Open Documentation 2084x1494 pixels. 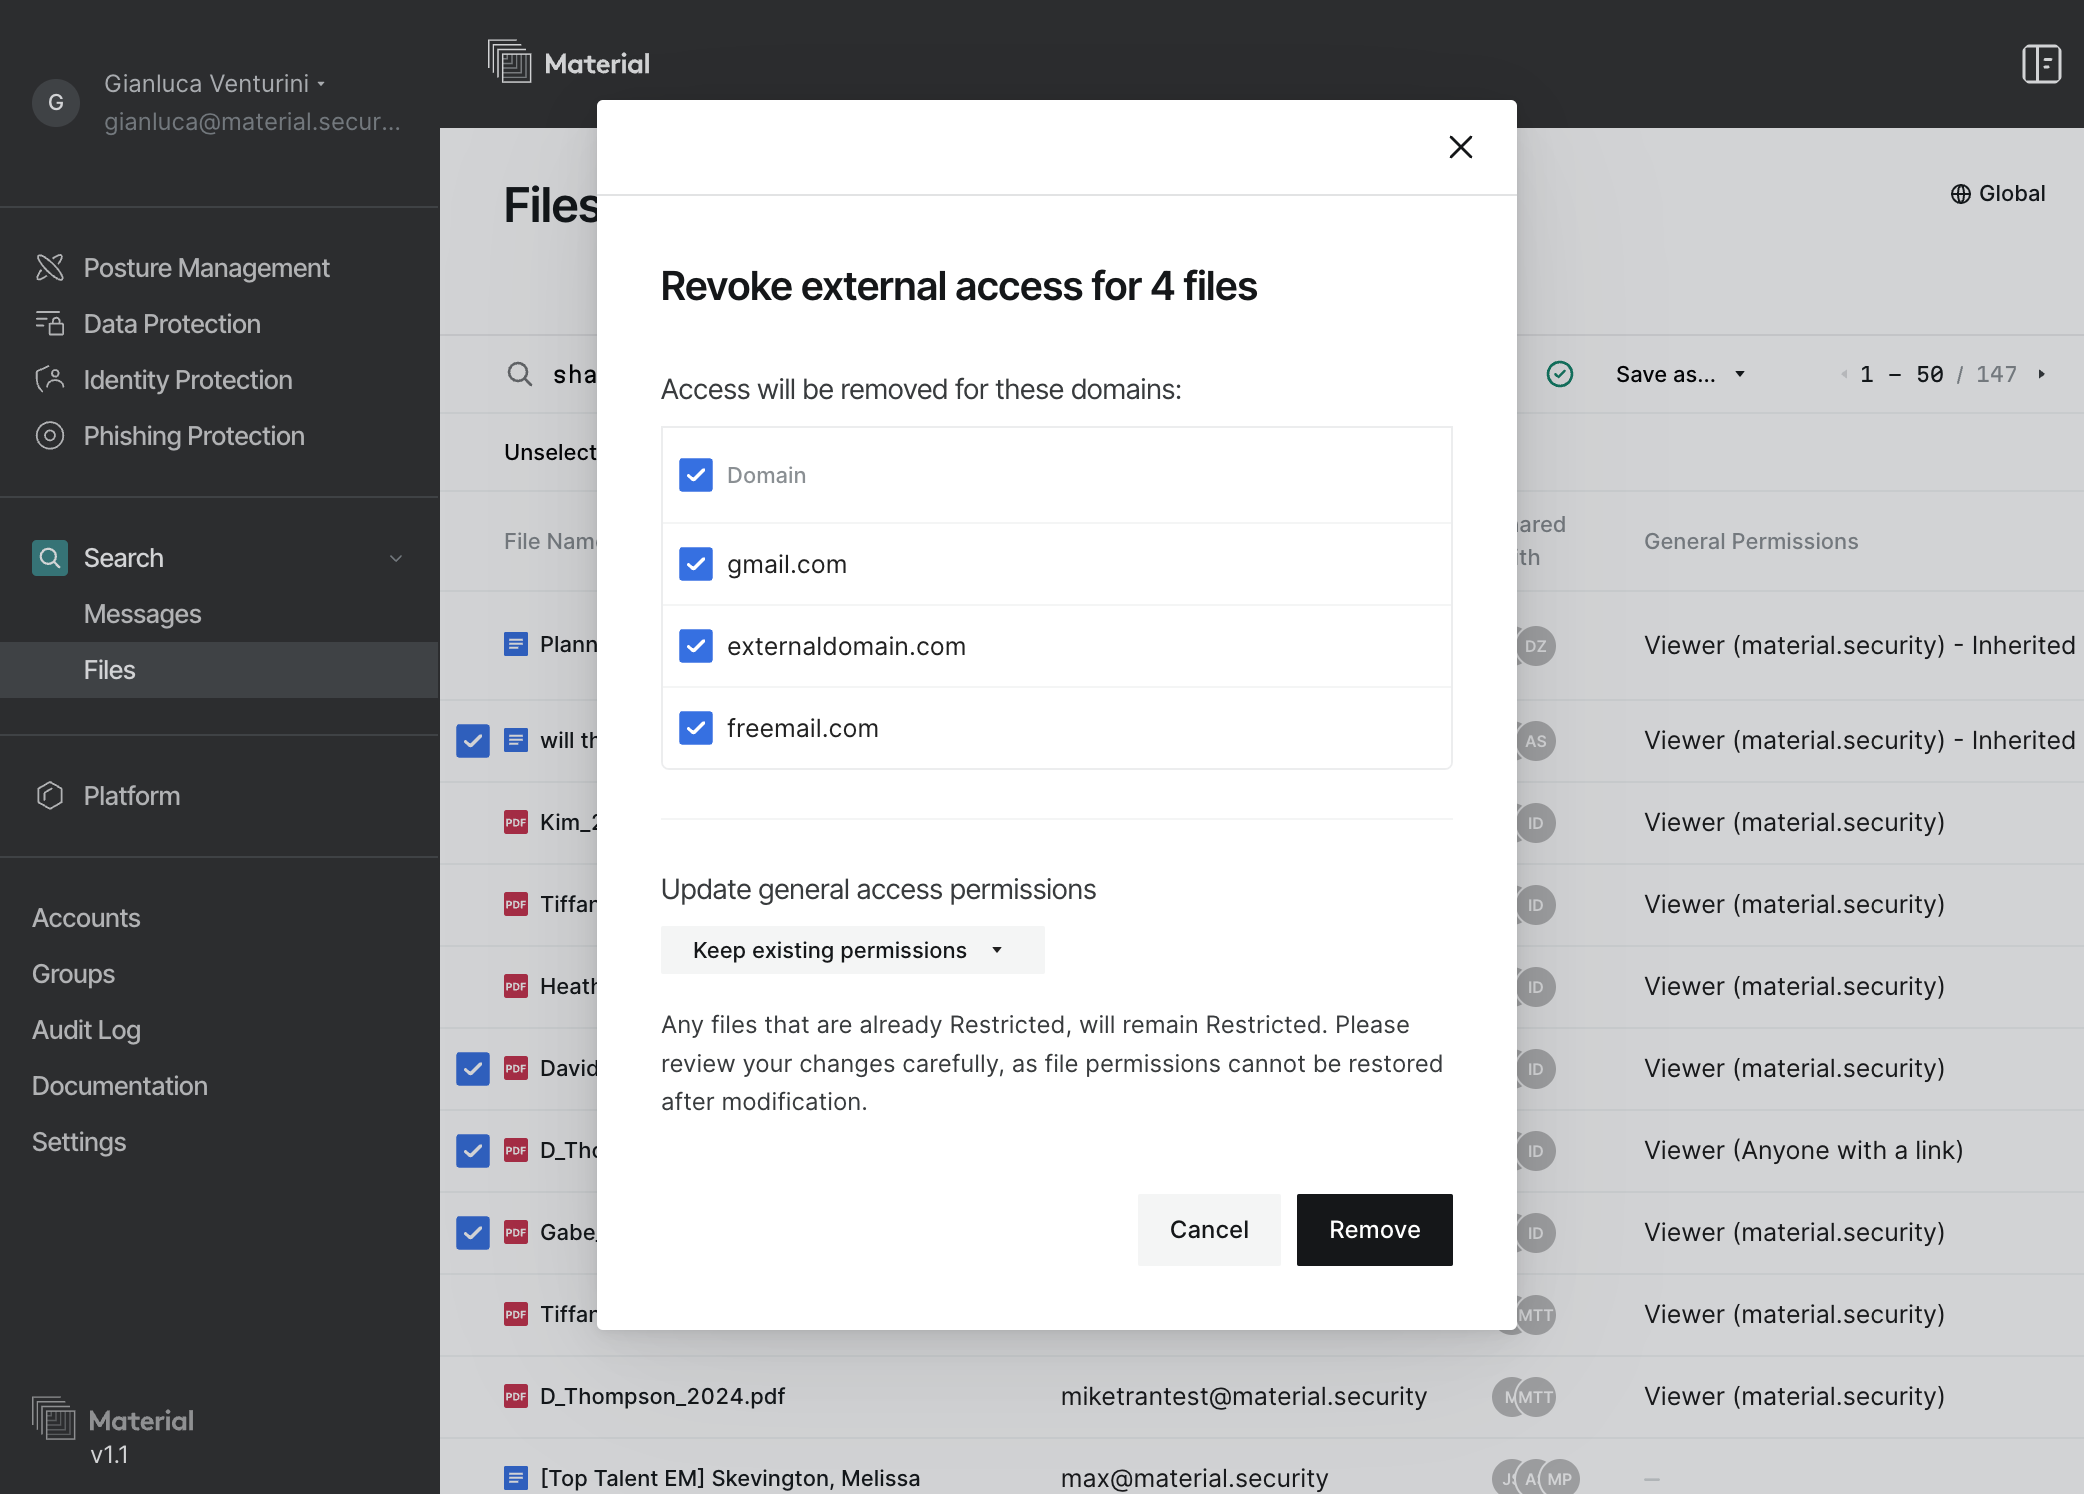[120, 1086]
